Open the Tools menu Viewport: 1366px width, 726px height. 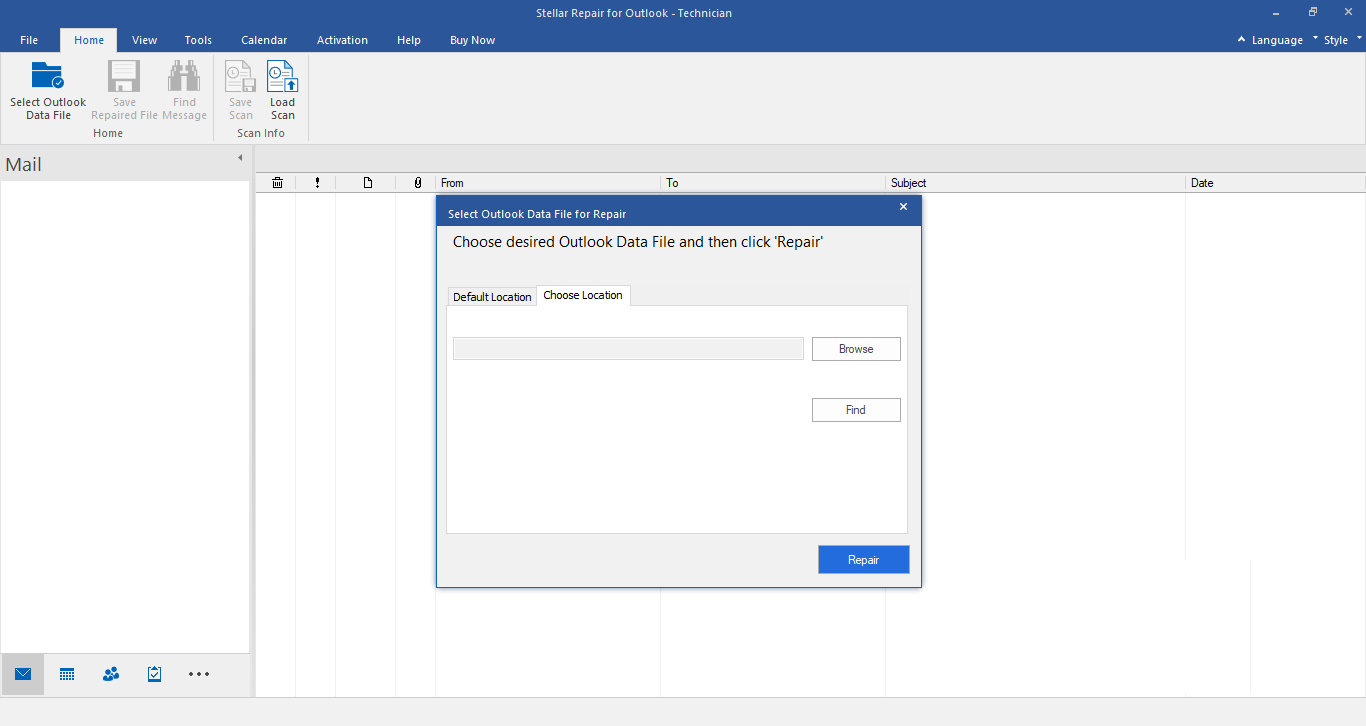tap(197, 40)
